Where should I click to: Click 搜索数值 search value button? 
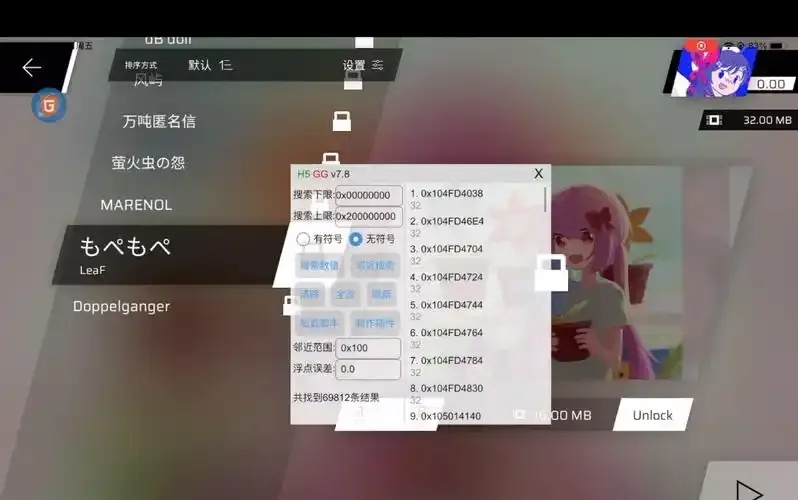(319, 265)
